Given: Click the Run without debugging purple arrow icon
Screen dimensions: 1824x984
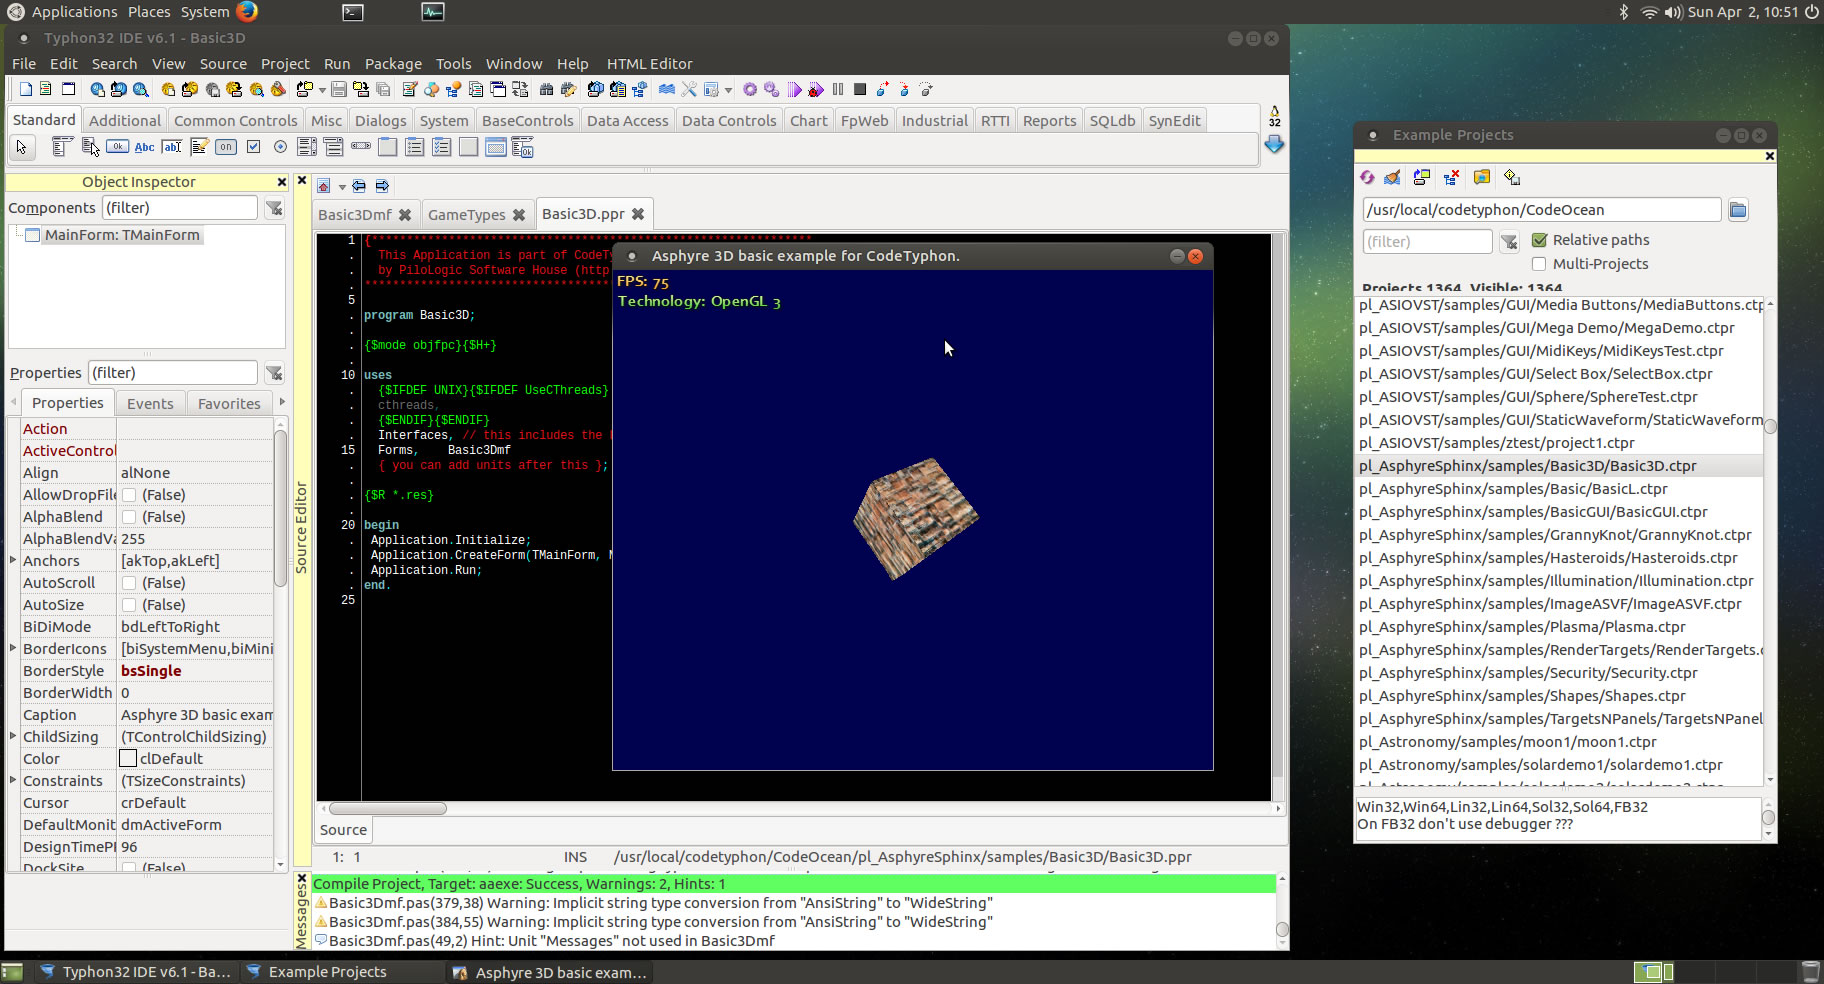Looking at the screenshot, I should tap(794, 89).
